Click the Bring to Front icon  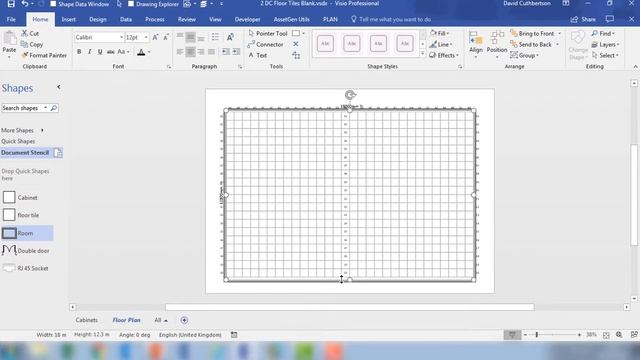(514, 33)
